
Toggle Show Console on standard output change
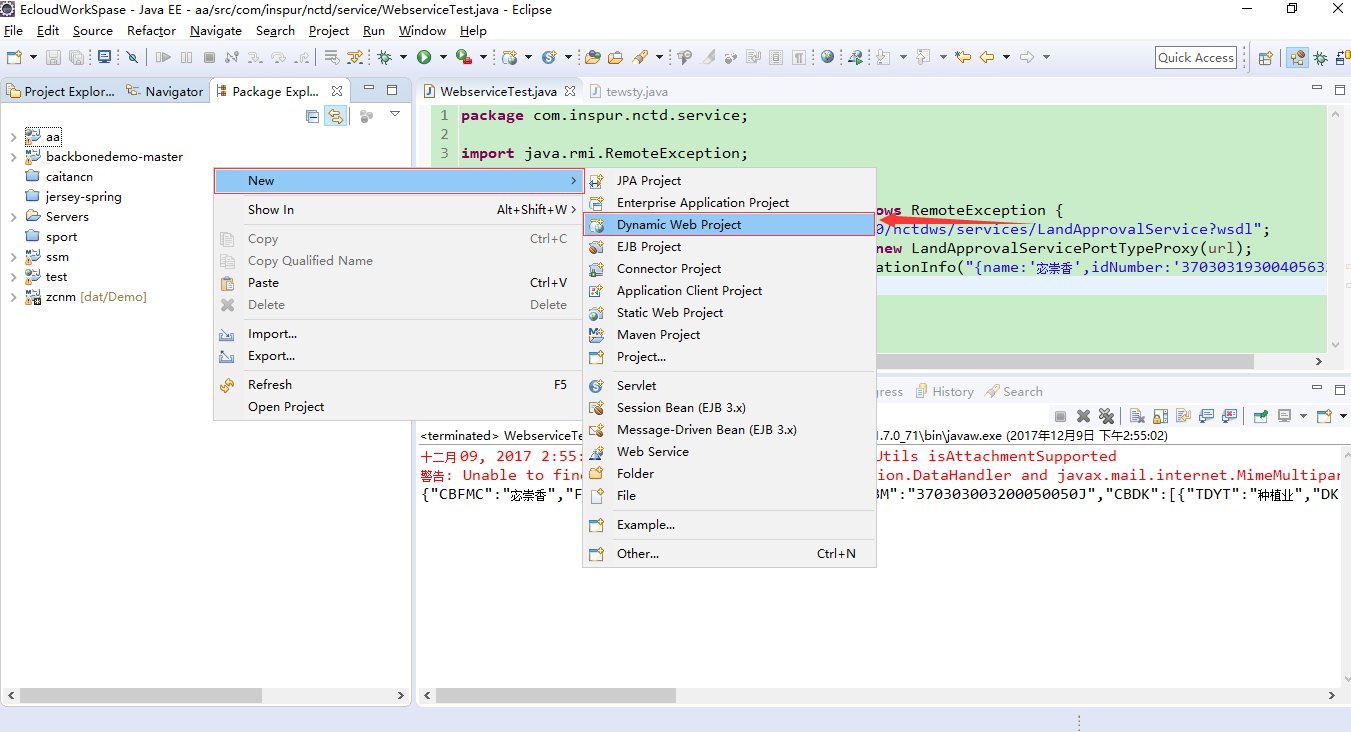point(1206,416)
